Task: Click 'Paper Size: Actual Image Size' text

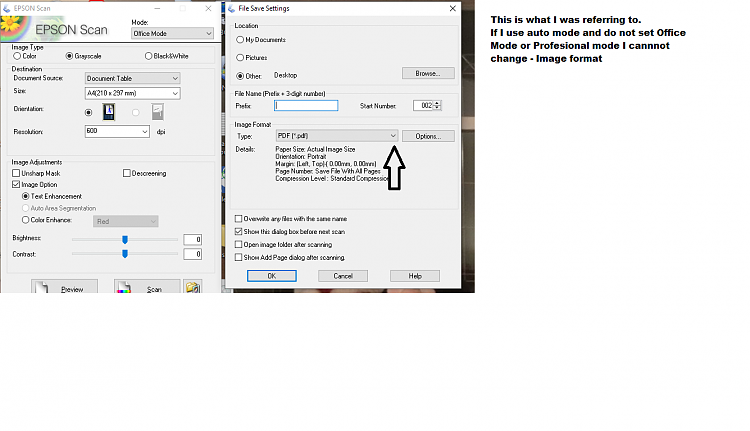Action: [315, 149]
